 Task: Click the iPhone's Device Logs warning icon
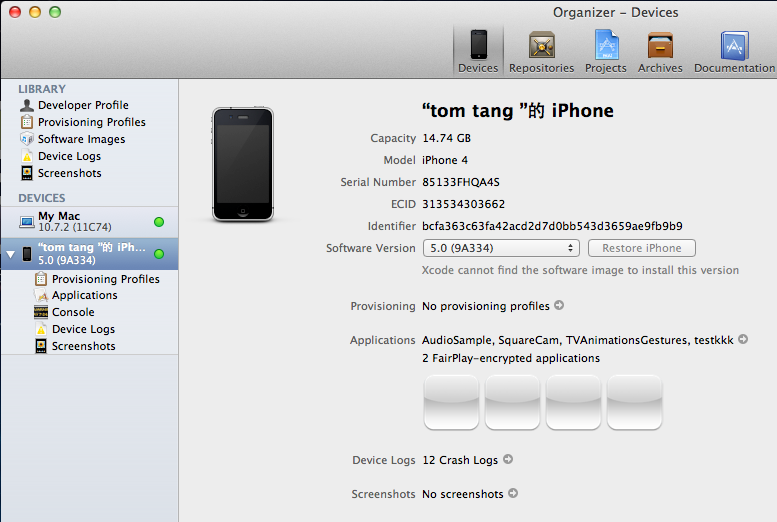41,329
